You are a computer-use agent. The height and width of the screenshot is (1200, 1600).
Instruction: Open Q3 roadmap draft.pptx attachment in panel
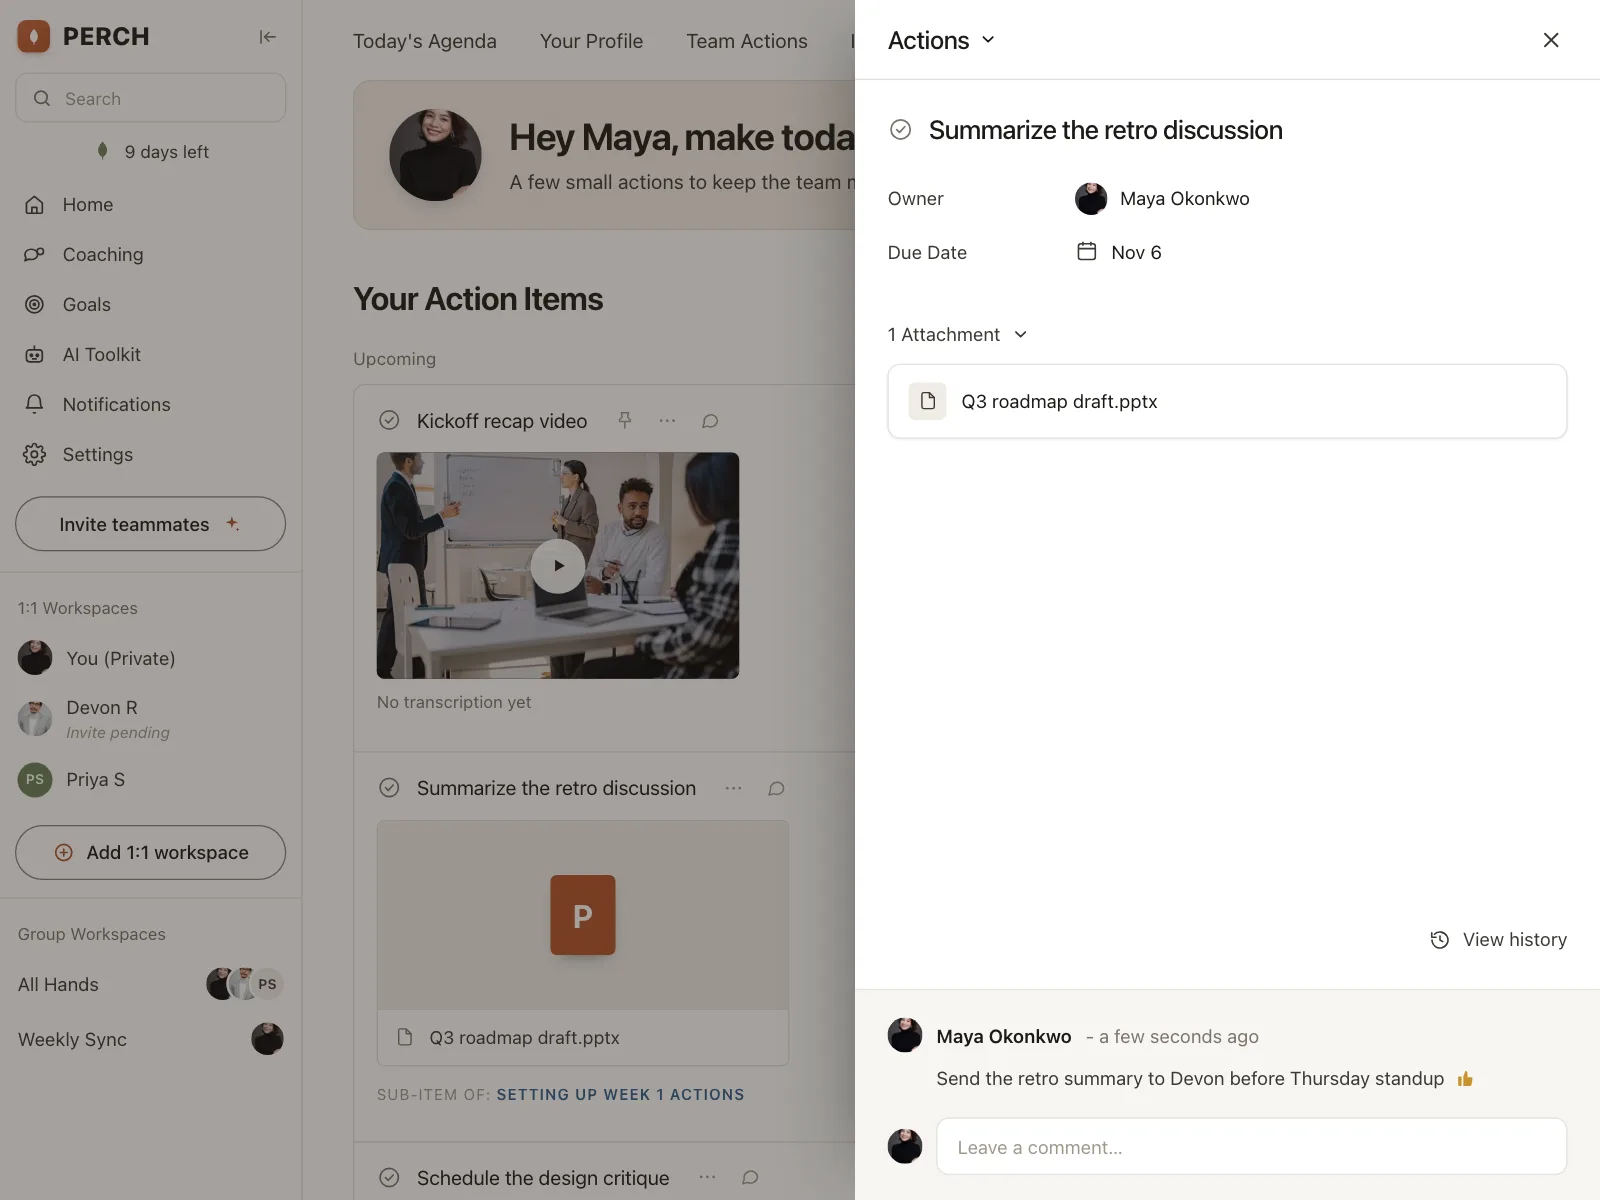1227,401
